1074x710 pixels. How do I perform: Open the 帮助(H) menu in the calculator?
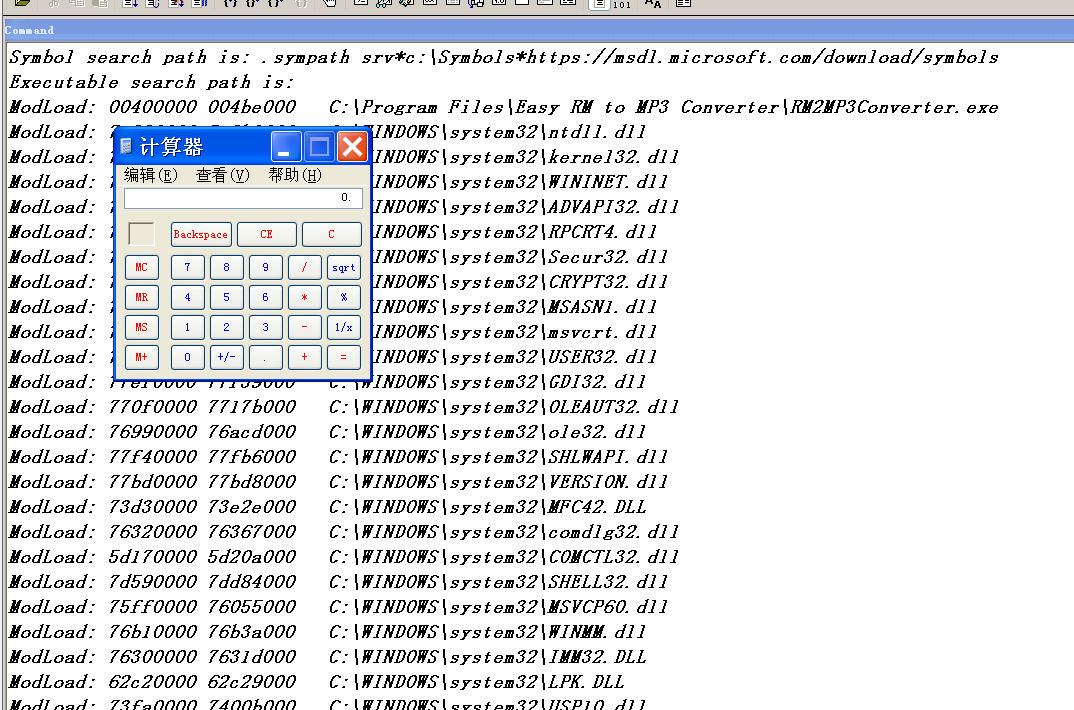(295, 175)
